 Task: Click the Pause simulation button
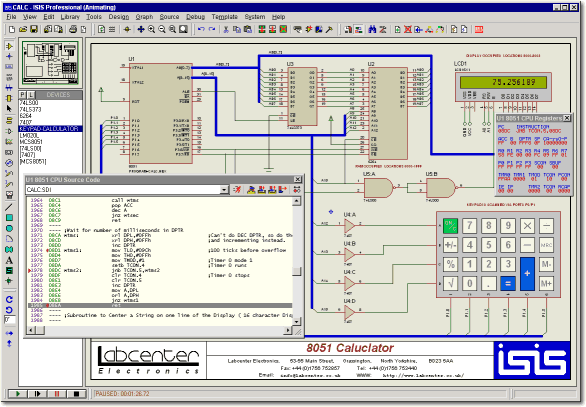click(x=57, y=394)
